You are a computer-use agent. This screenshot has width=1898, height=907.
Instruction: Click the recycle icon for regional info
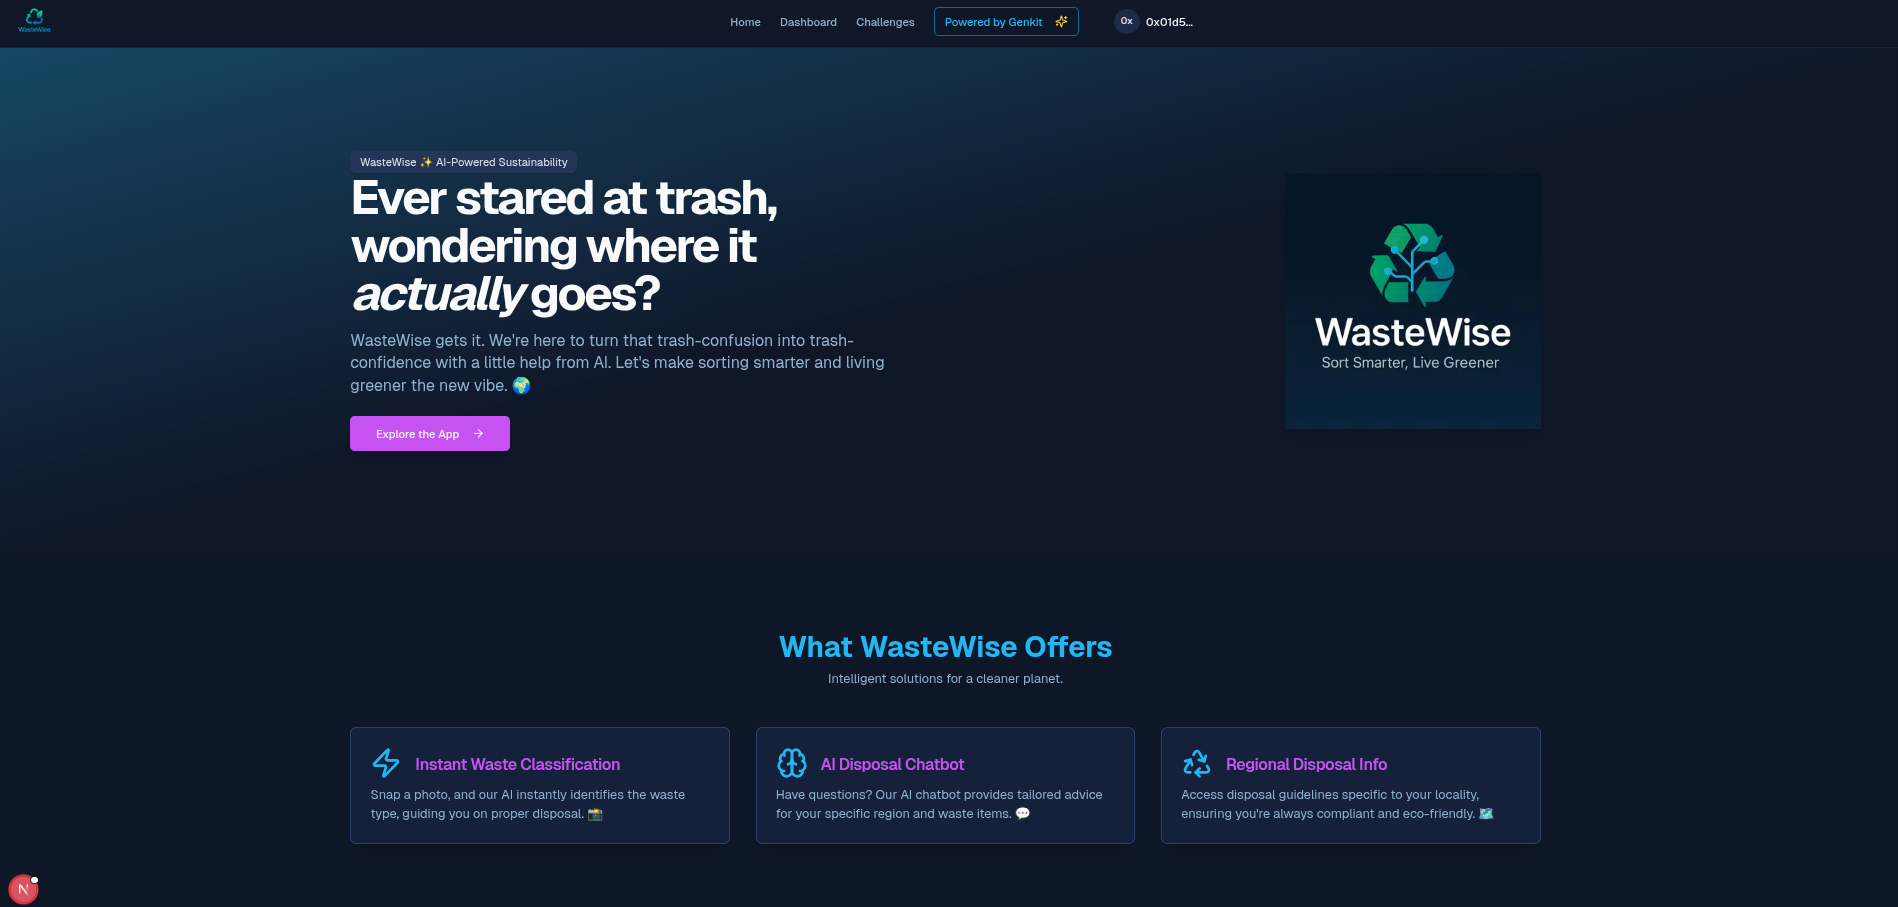pyautogui.click(x=1197, y=763)
